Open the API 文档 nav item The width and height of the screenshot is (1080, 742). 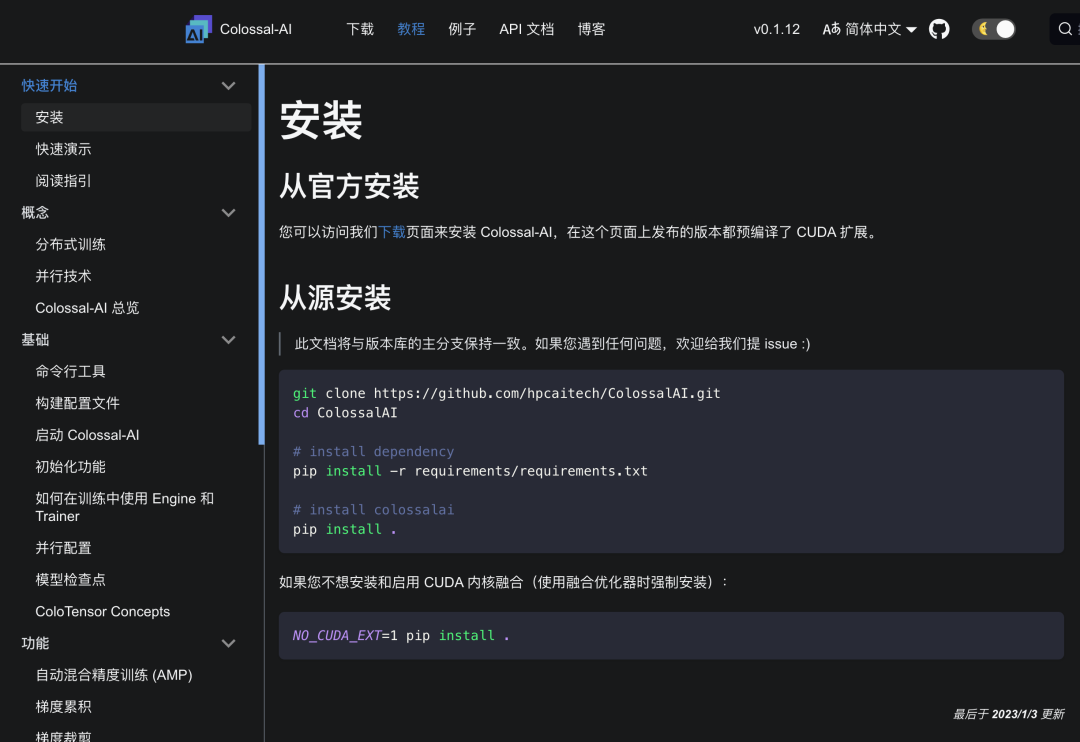pos(526,29)
